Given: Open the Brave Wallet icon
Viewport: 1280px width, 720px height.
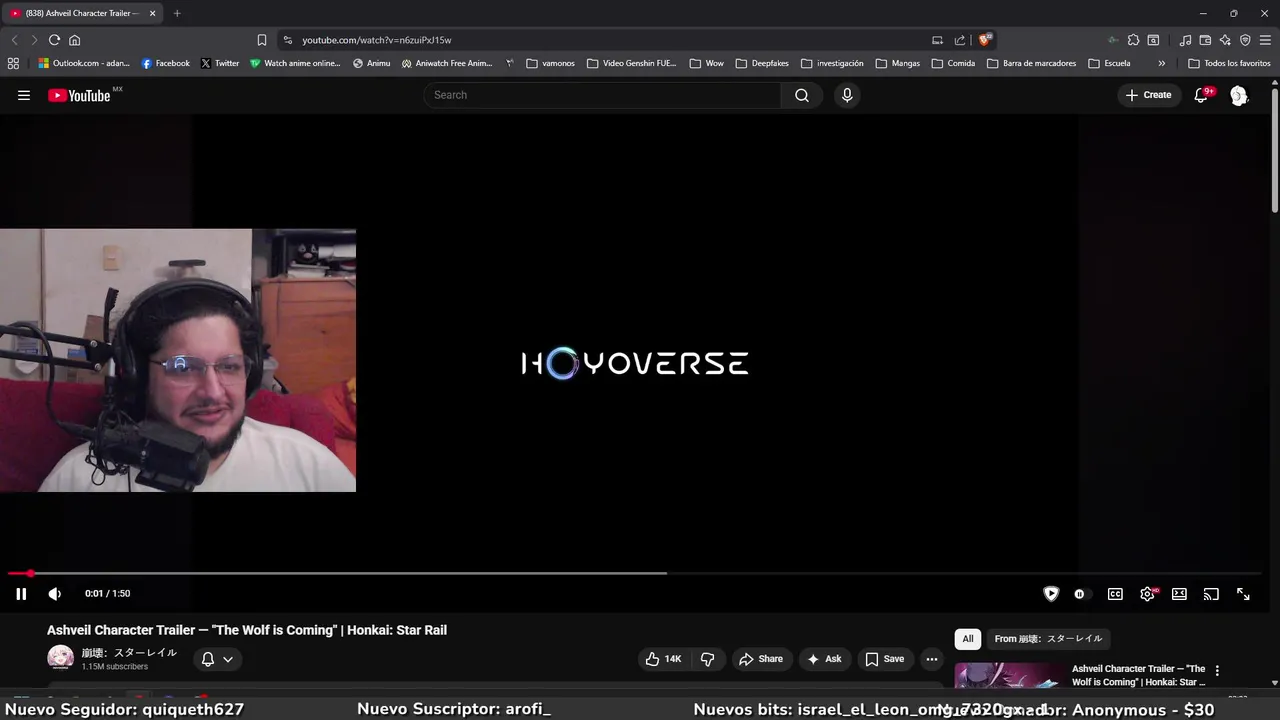Looking at the screenshot, I should point(1205,40).
